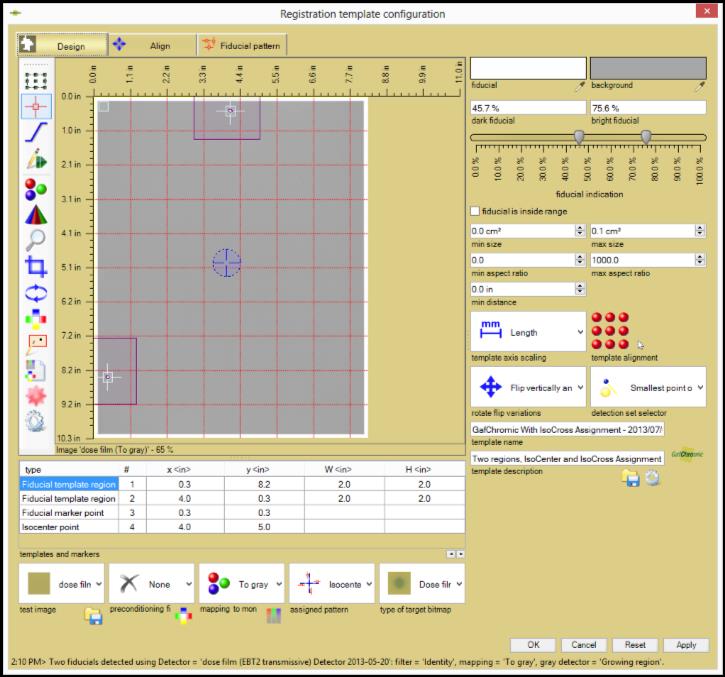Switch to the Fiducial pattern tab

pyautogui.click(x=242, y=45)
